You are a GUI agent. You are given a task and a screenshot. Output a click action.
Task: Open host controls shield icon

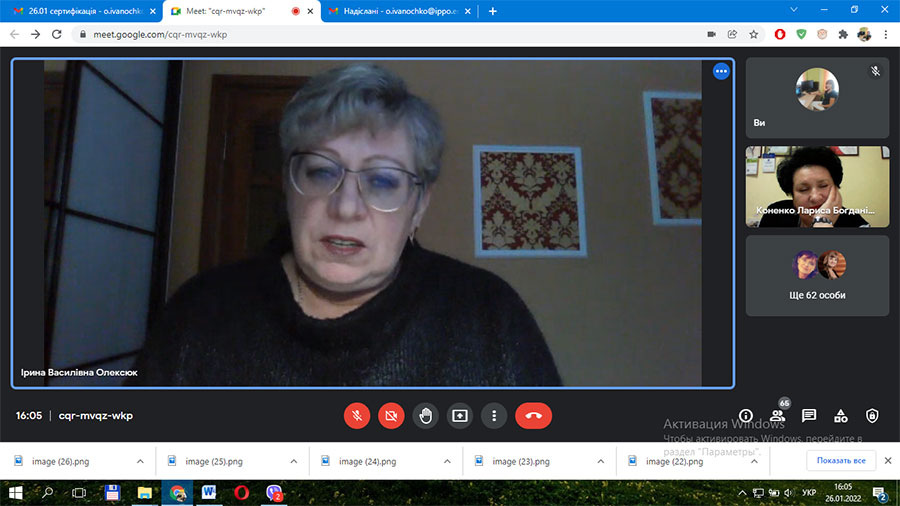[x=872, y=415]
